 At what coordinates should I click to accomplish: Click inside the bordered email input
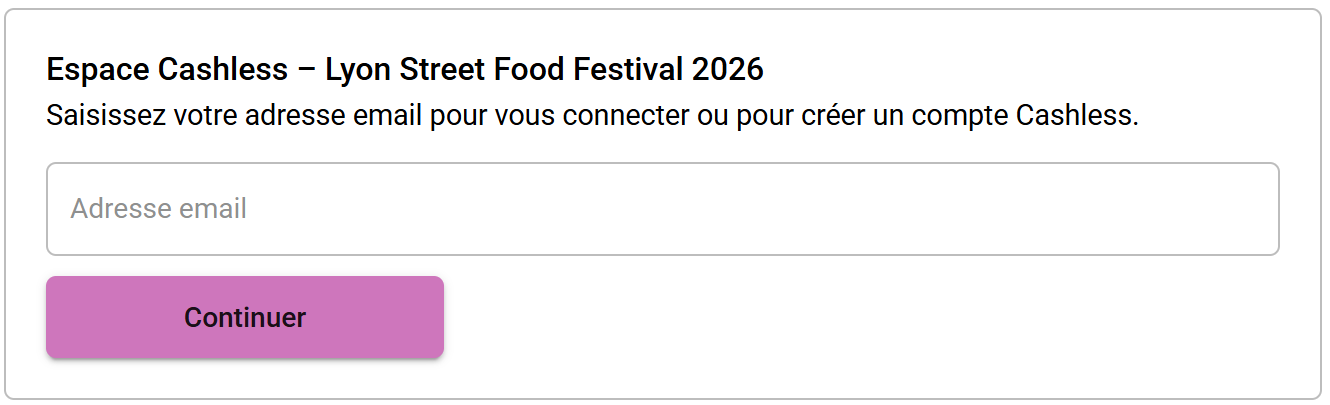(662, 209)
